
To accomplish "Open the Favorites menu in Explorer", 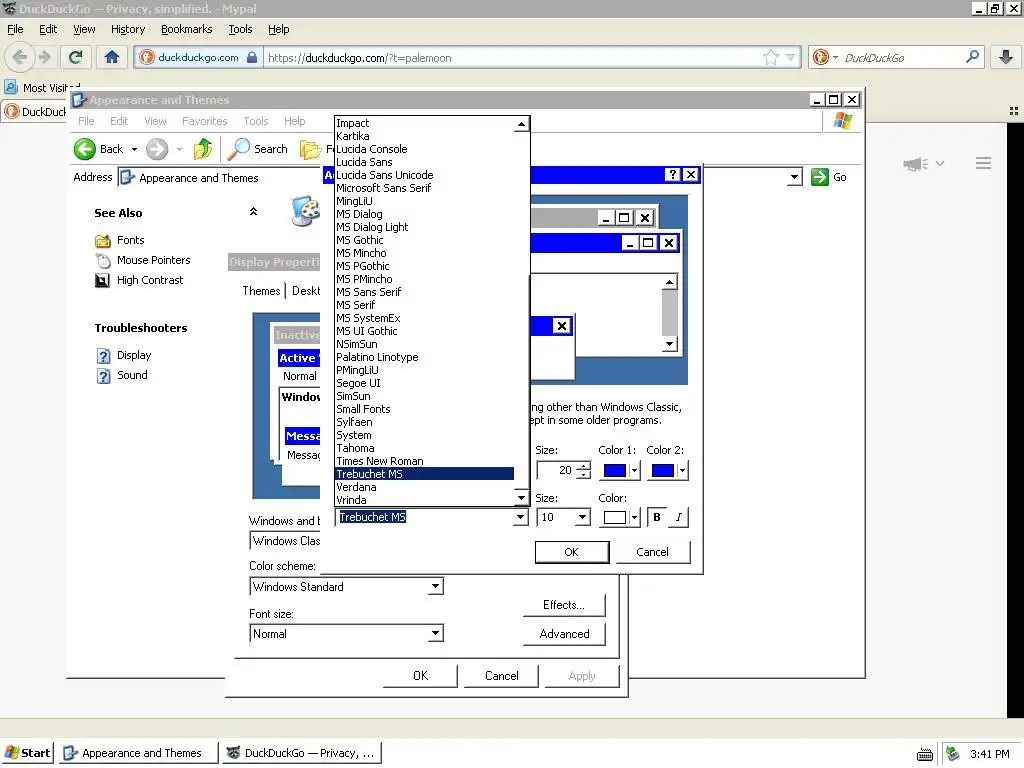I will (204, 121).
